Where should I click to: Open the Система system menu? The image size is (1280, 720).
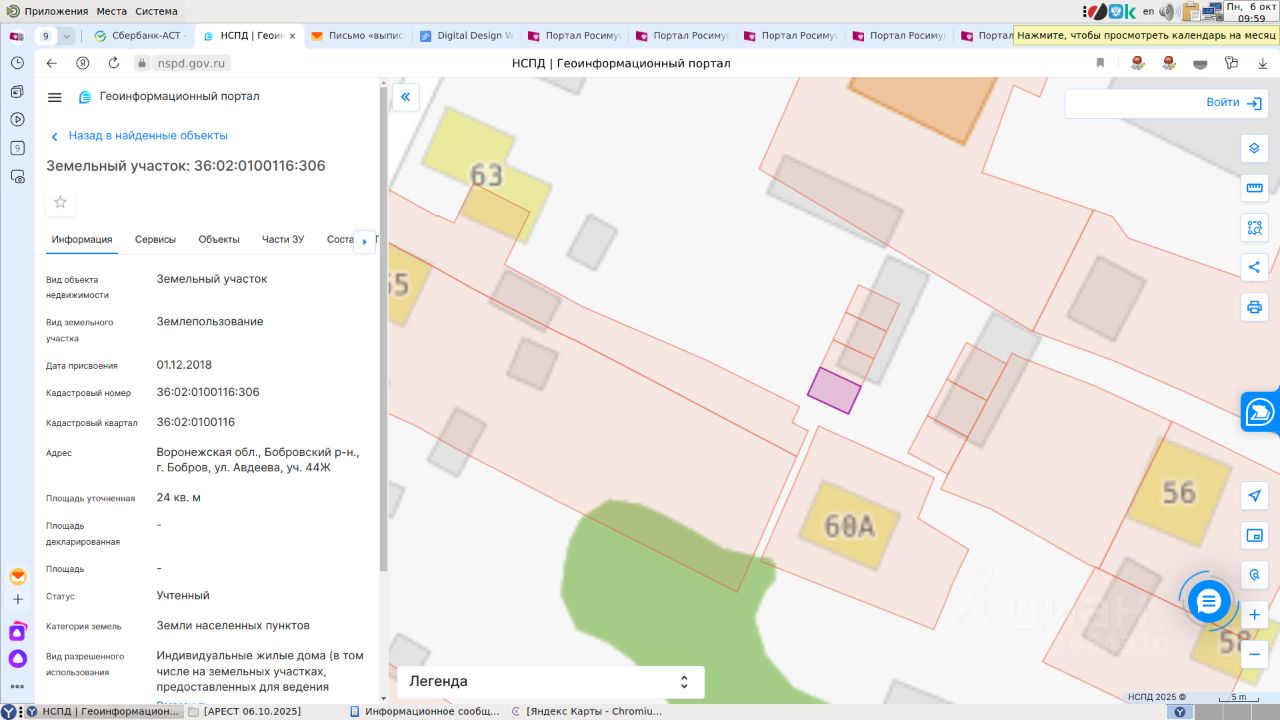pyautogui.click(x=156, y=11)
